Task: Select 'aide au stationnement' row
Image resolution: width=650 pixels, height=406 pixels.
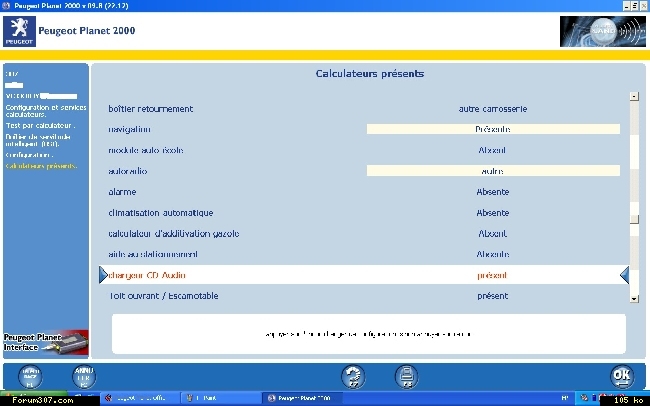Action: 153,254
